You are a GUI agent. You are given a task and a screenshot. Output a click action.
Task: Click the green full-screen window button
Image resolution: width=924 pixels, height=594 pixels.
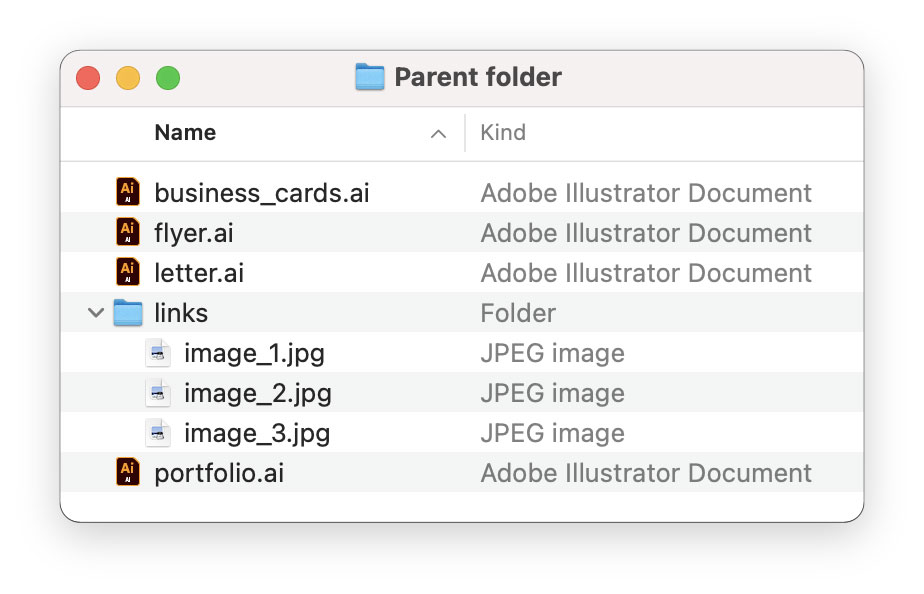click(168, 78)
